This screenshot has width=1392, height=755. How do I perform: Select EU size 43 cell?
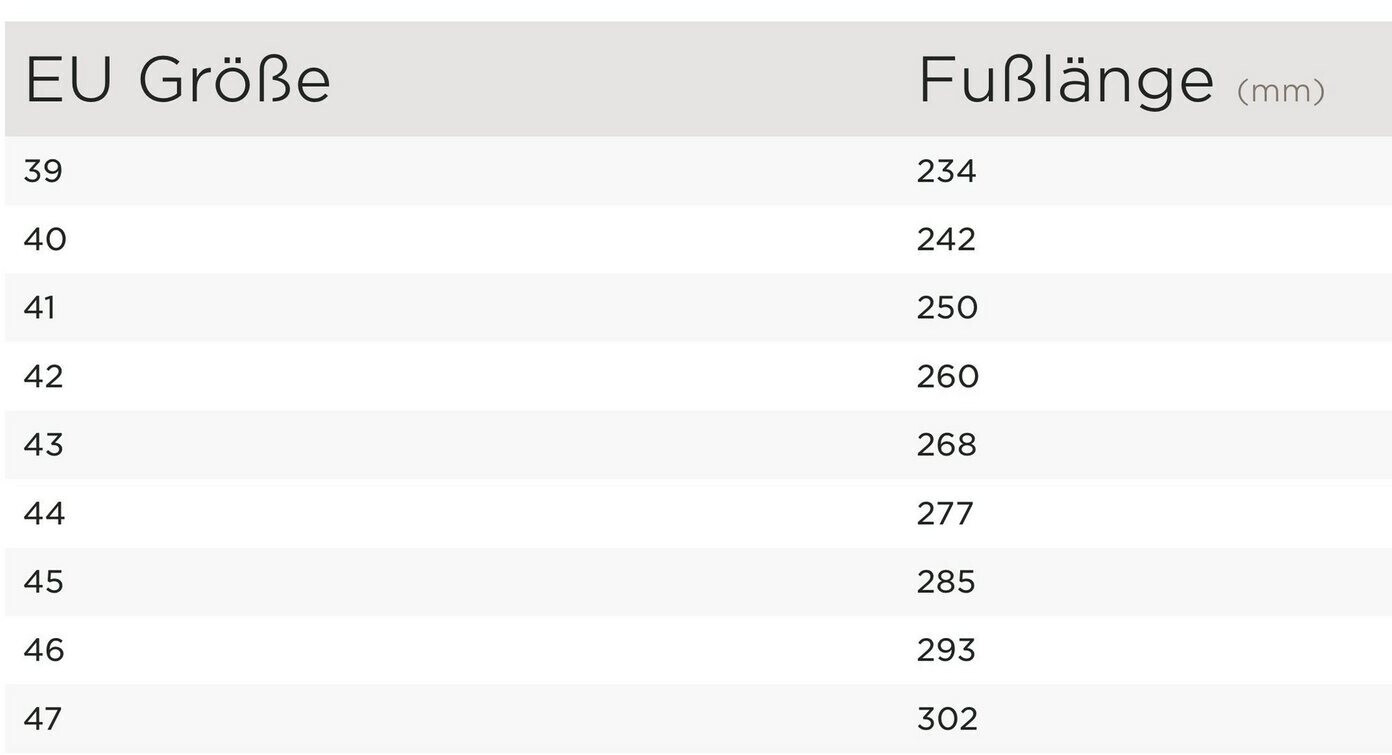(x=44, y=445)
